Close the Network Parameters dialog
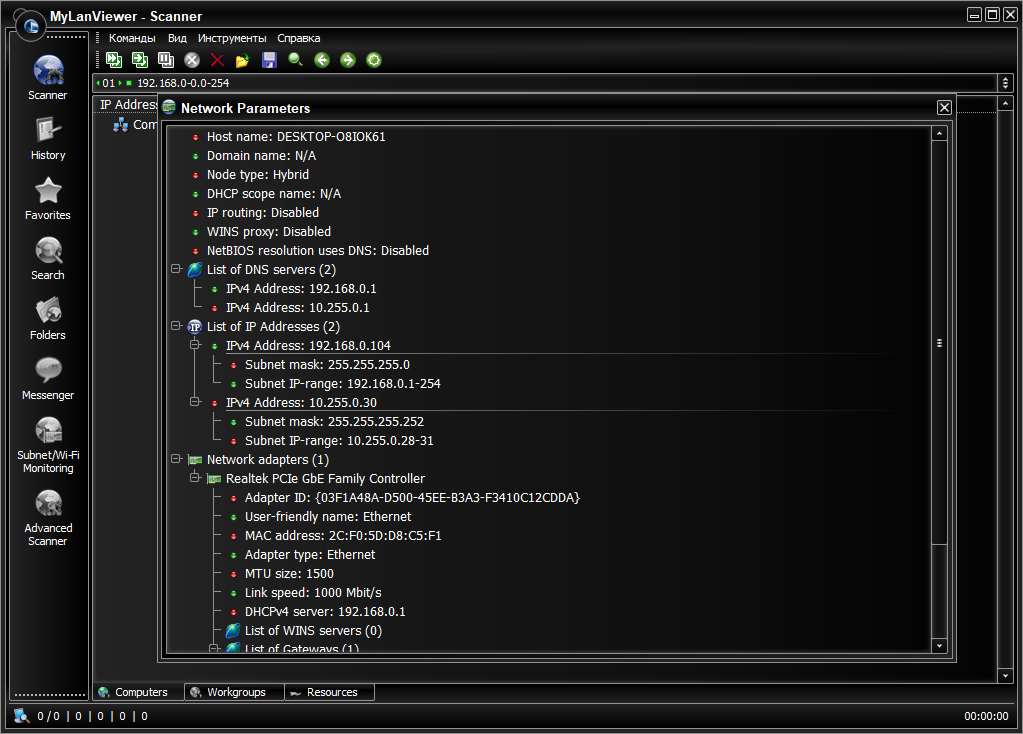The image size is (1023, 734). [x=943, y=108]
